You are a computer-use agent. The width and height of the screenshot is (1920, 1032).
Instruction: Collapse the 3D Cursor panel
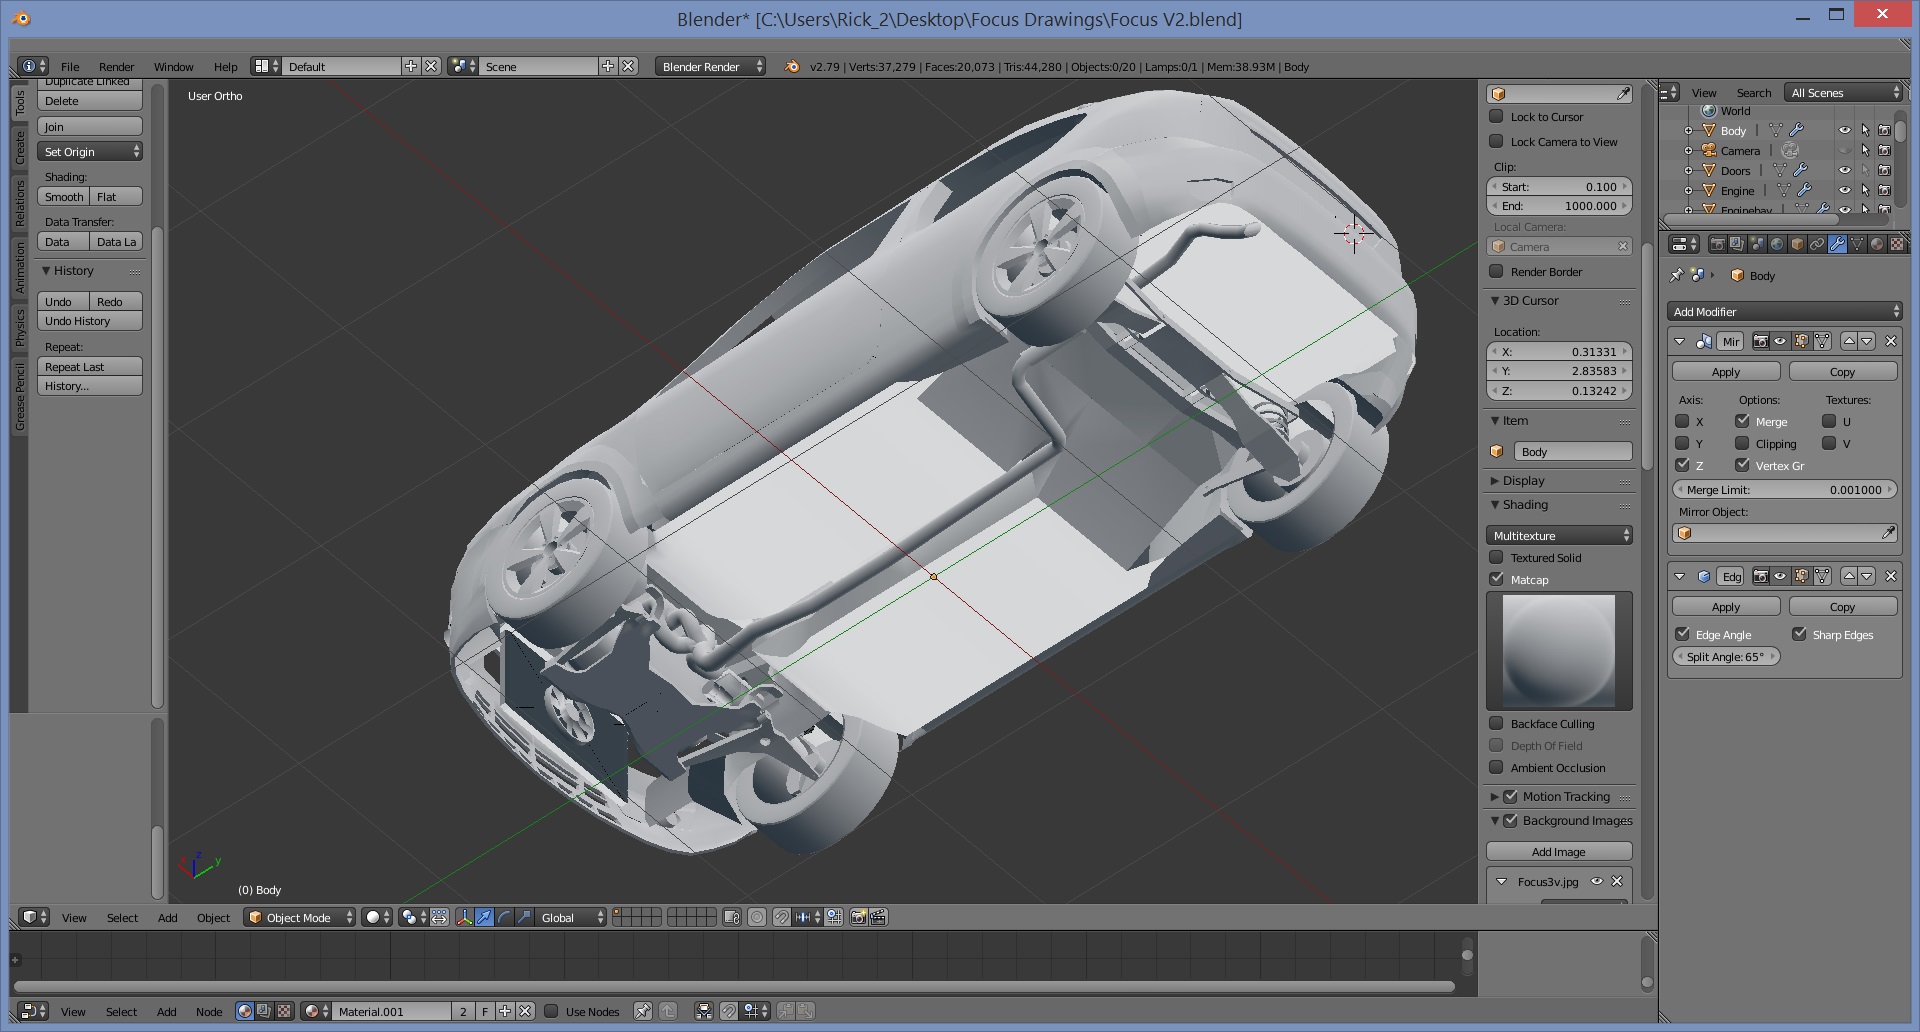pyautogui.click(x=1495, y=300)
